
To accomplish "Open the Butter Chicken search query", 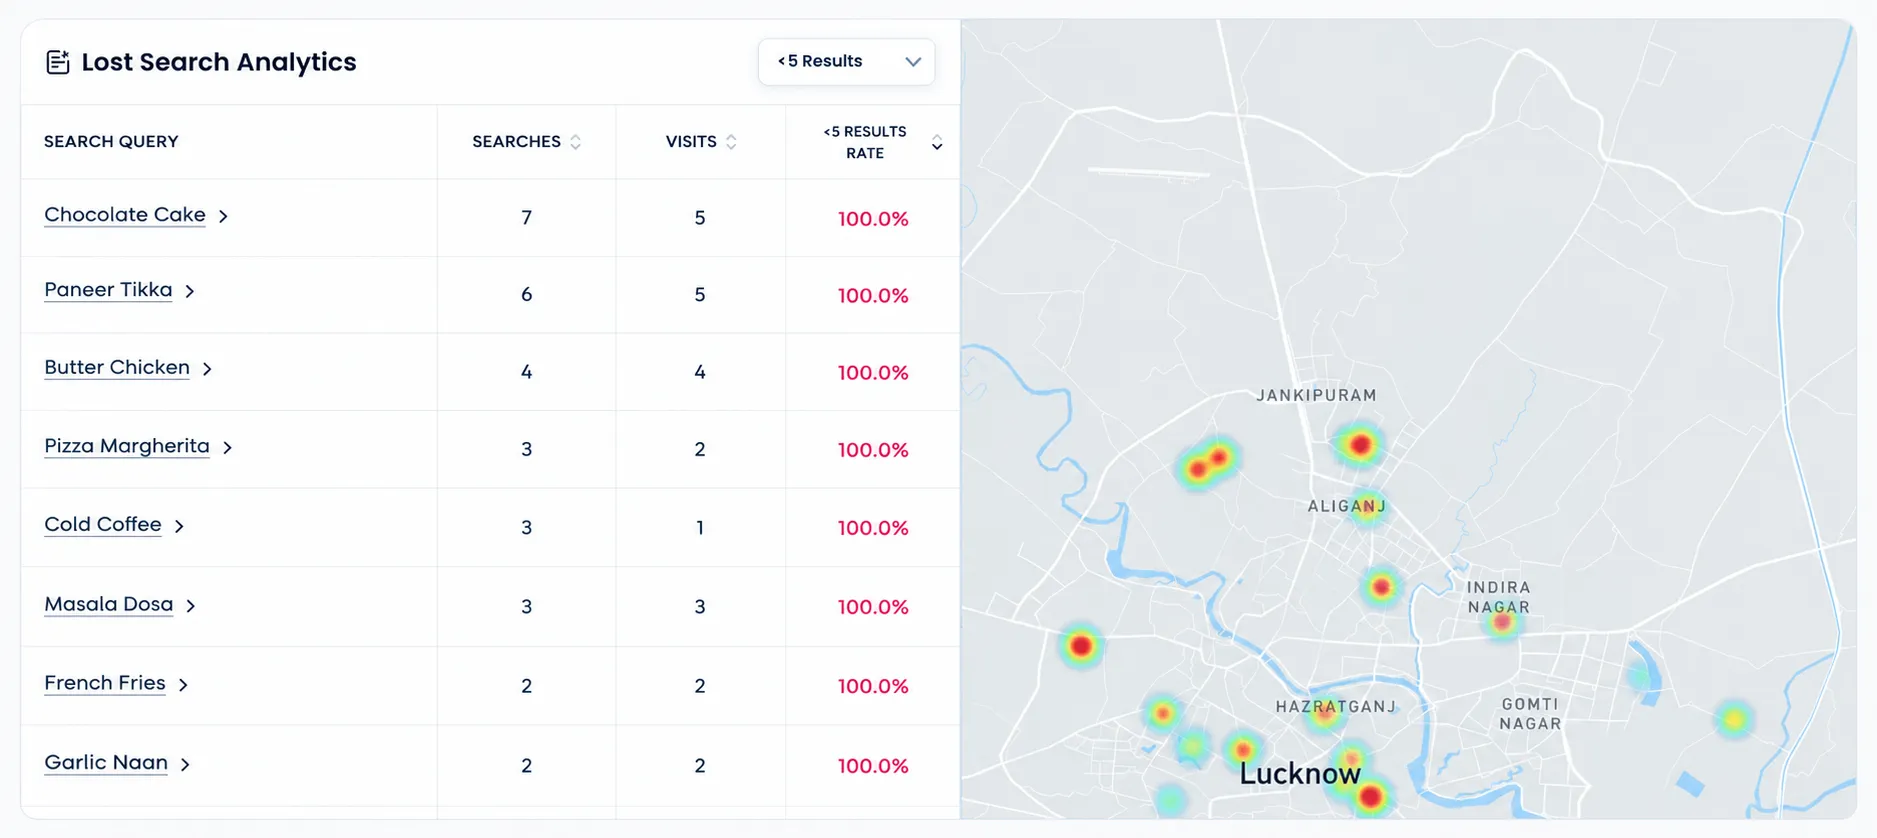I will (117, 367).
